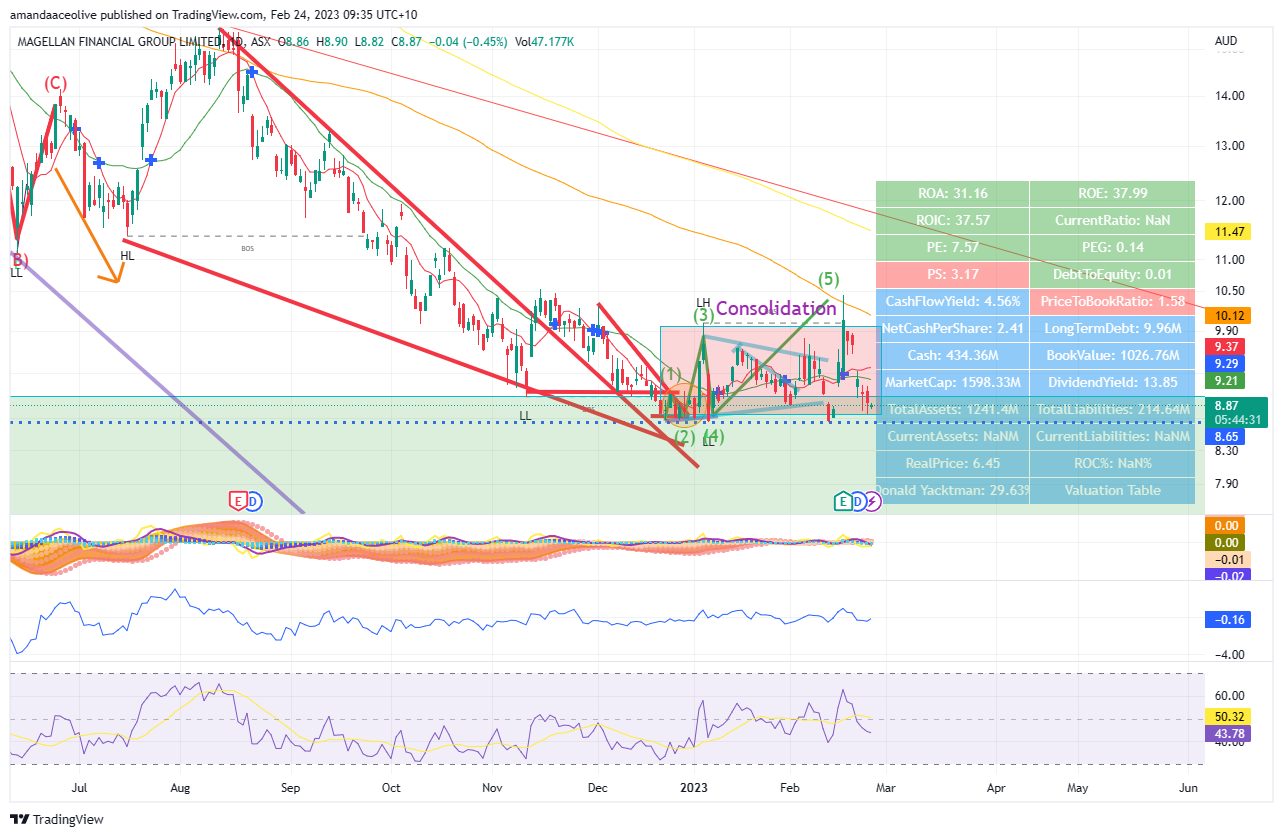The image size is (1283, 837).
Task: Click the purple lightning event marker
Action: tap(872, 500)
